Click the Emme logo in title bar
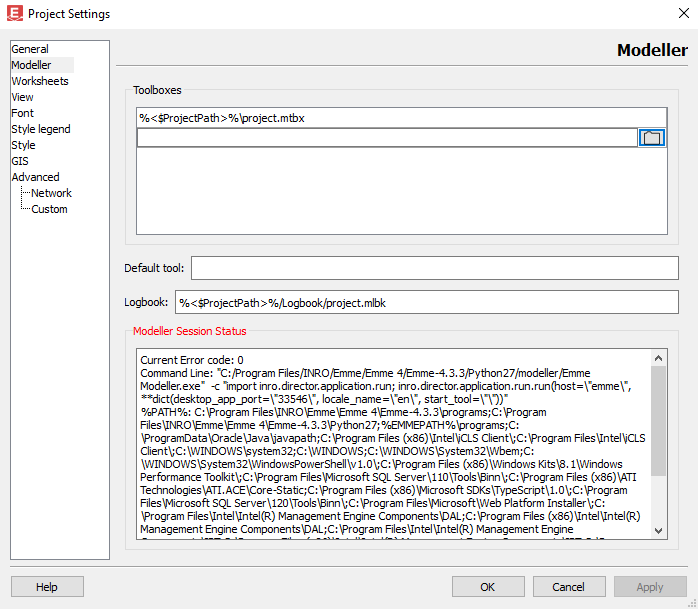 click(x=13, y=14)
